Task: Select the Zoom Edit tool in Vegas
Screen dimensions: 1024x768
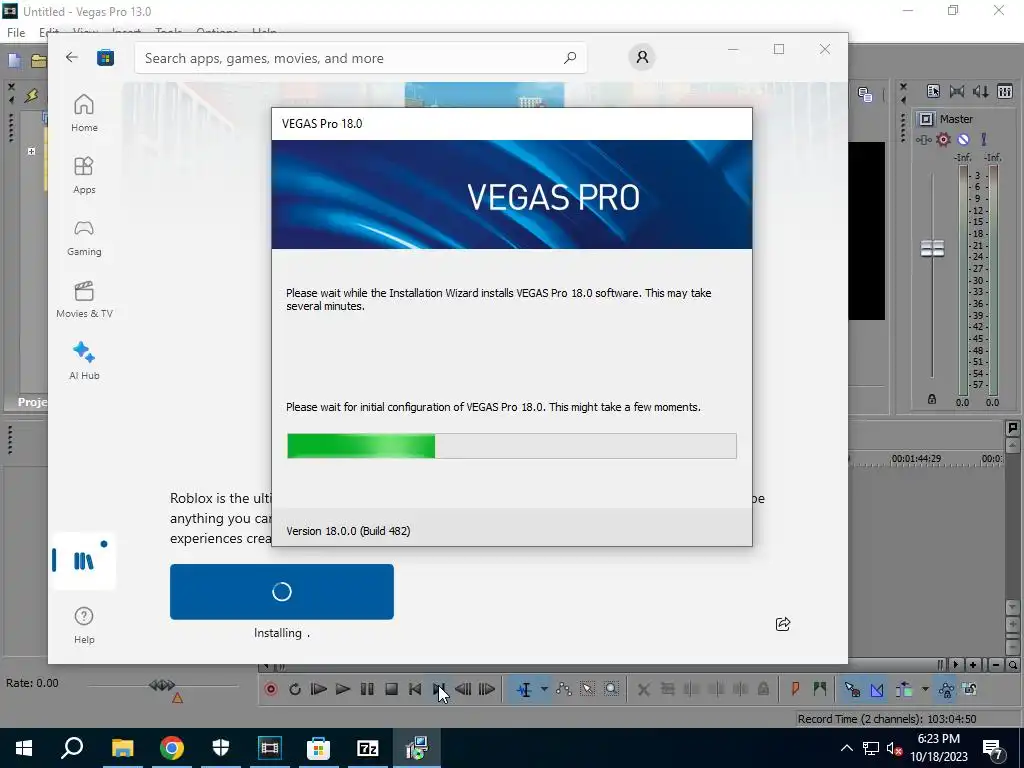Action: coord(611,689)
